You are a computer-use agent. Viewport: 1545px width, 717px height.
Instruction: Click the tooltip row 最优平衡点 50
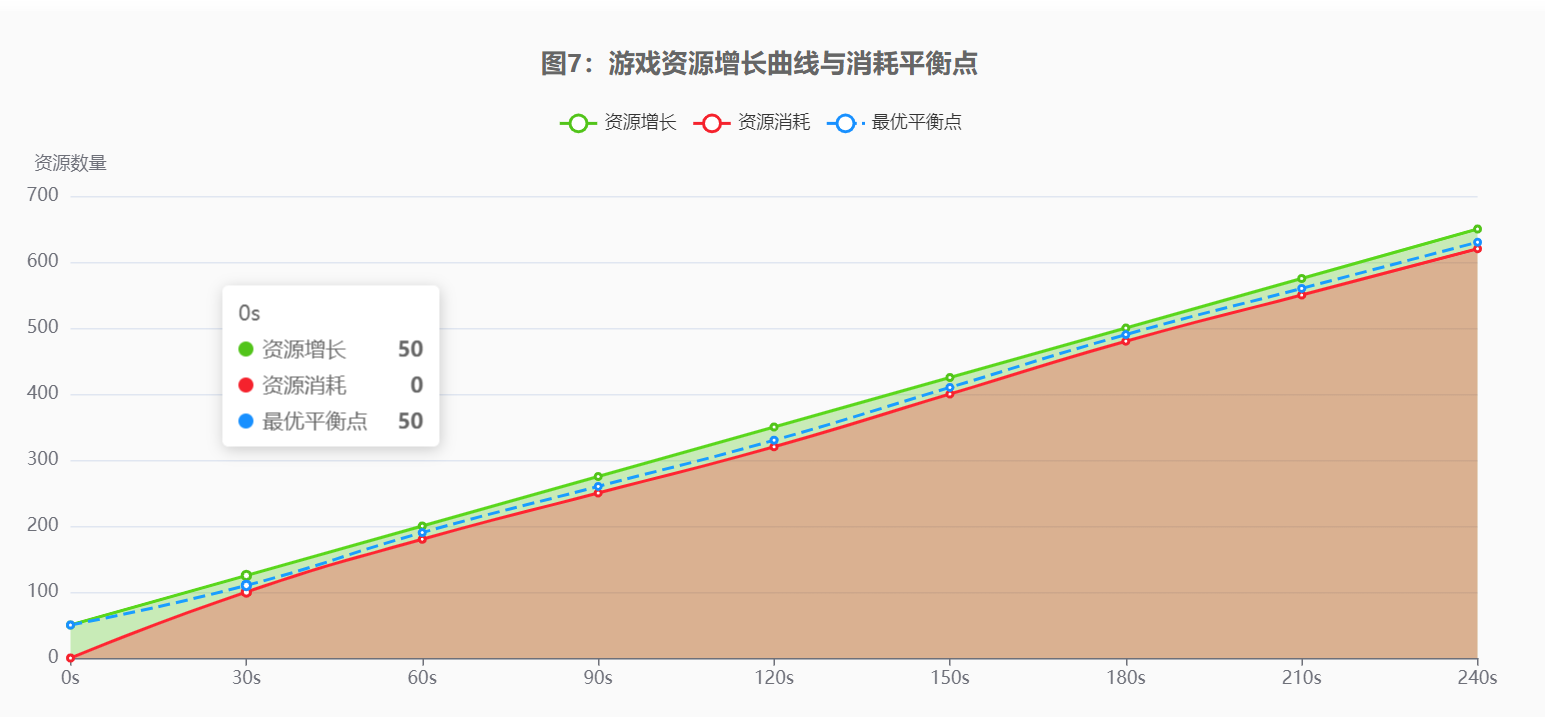(x=331, y=421)
